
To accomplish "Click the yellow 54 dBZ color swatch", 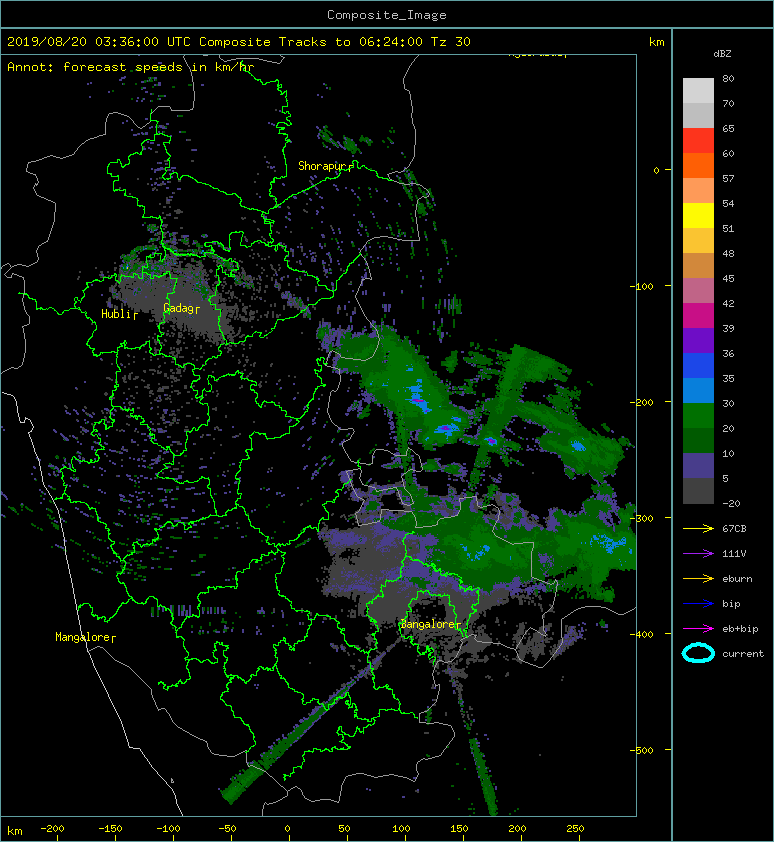I will [698, 215].
